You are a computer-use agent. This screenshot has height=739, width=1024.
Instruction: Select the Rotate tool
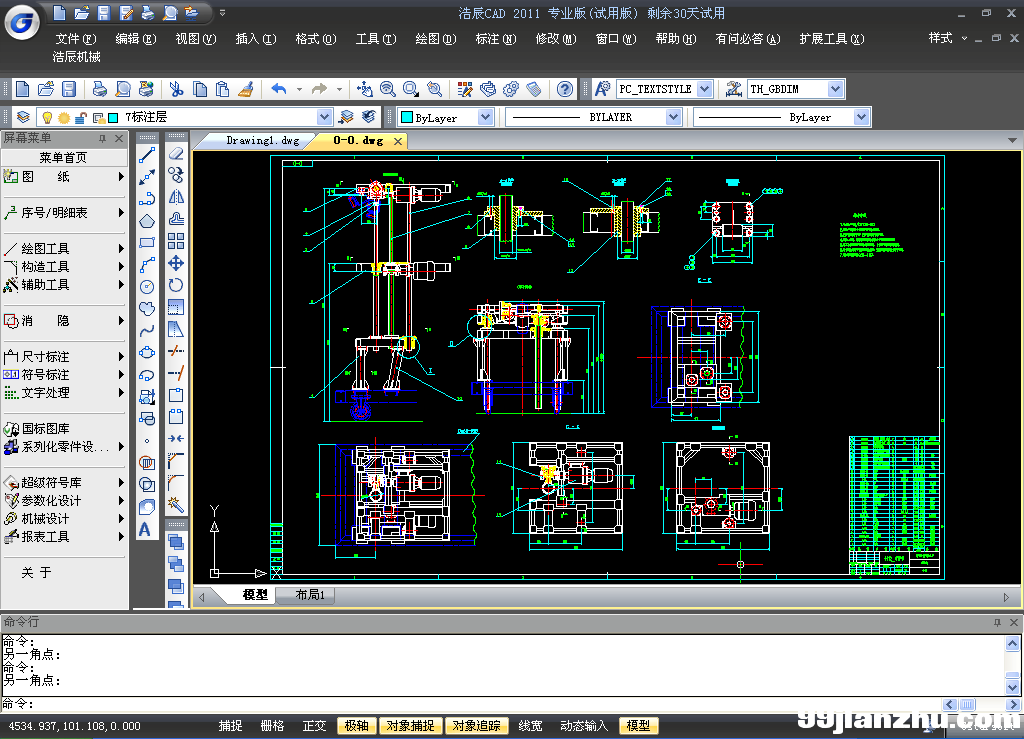(176, 285)
